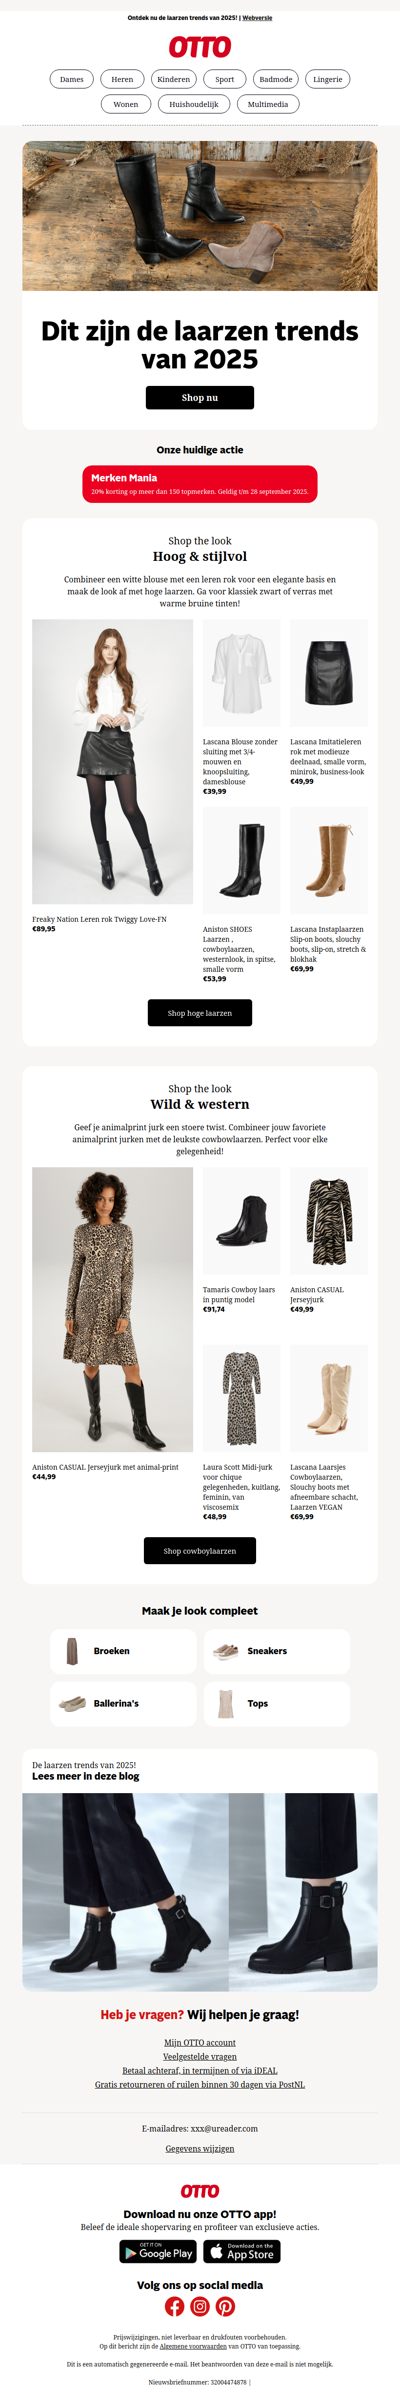View the Tamaris Cowboy laars product image
This screenshot has height=2408, width=400.
point(241,1221)
